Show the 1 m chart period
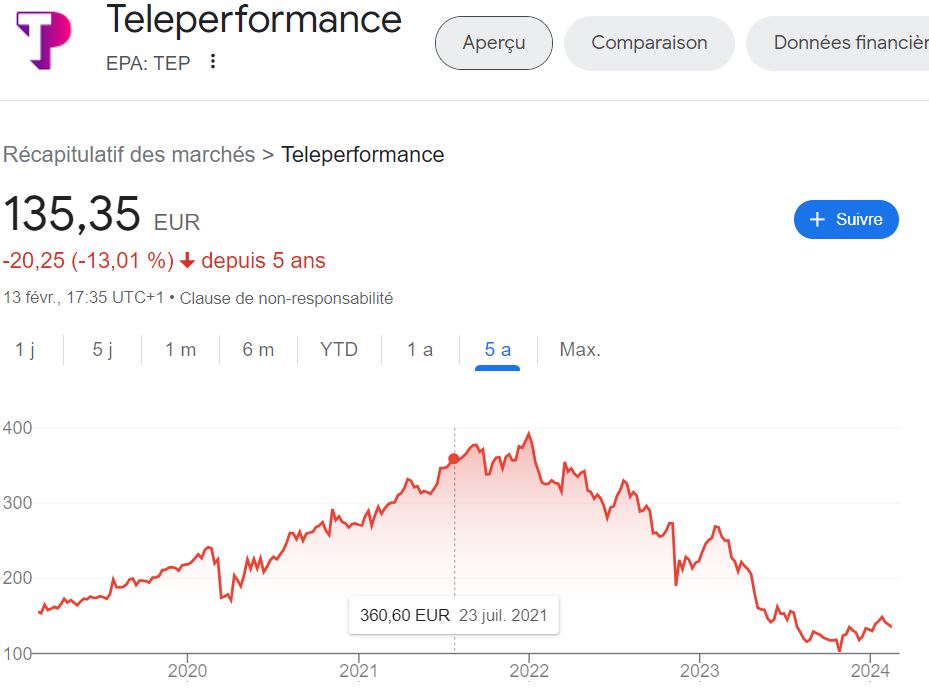This screenshot has width=929, height=690. point(181,350)
